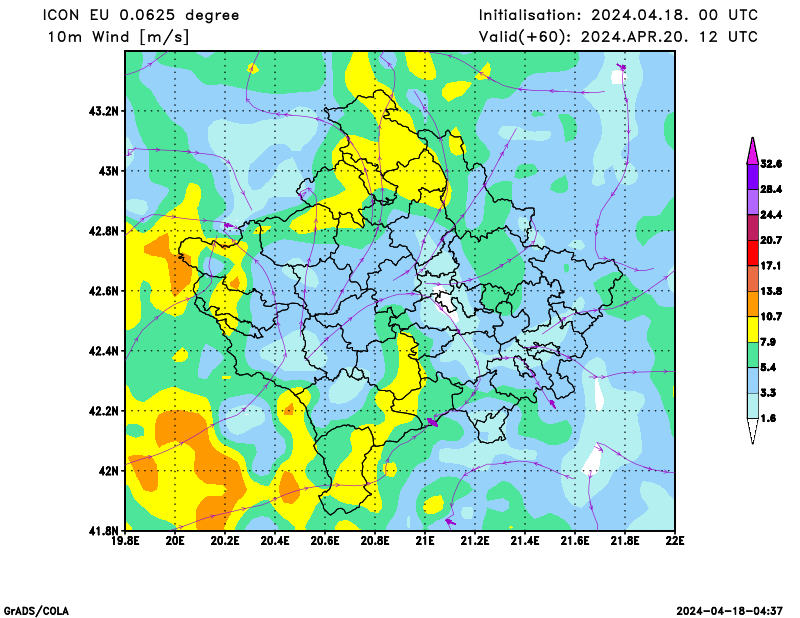800x618 pixels.
Task: Click the 42.6N latitude axis label
Action: (104, 291)
